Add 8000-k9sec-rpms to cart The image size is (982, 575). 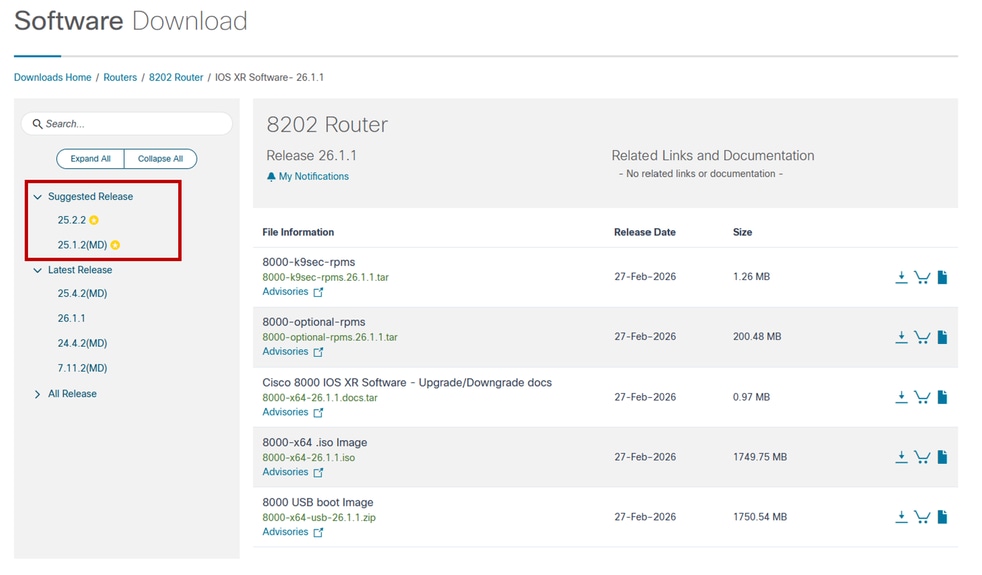click(922, 277)
